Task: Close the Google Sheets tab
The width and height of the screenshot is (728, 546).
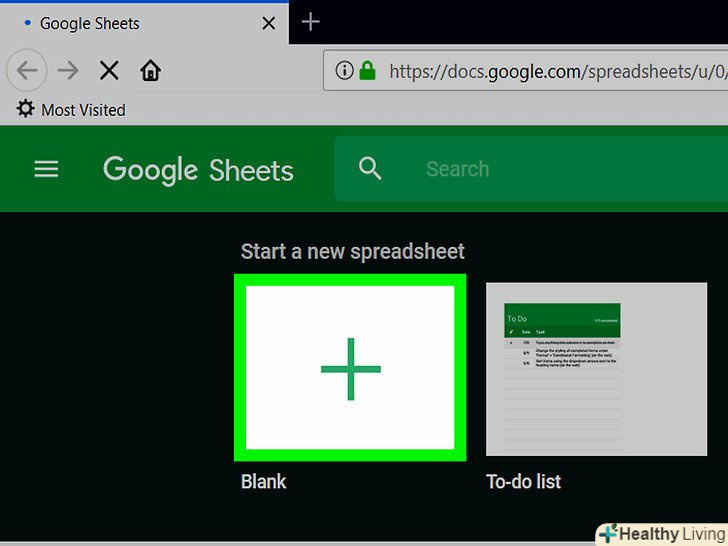Action: pos(268,23)
